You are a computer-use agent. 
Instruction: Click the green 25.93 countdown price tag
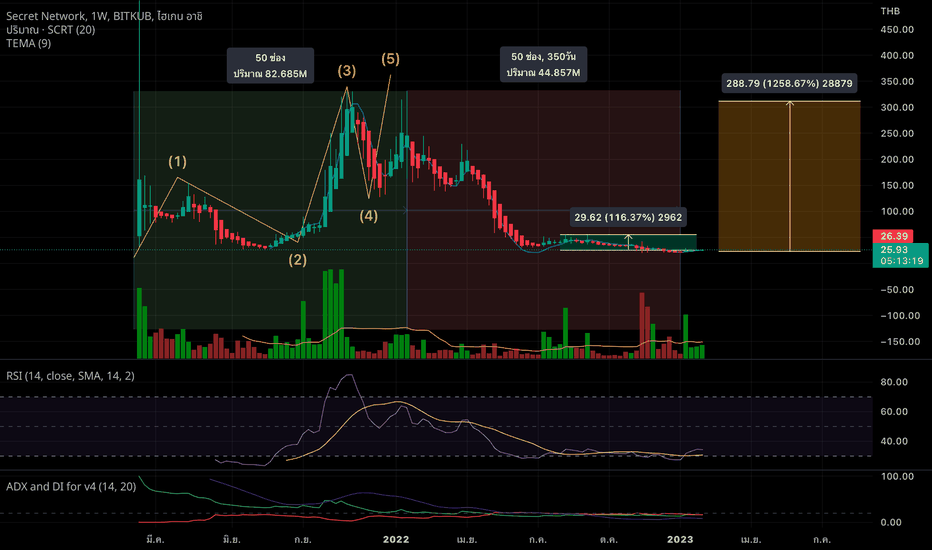900,255
